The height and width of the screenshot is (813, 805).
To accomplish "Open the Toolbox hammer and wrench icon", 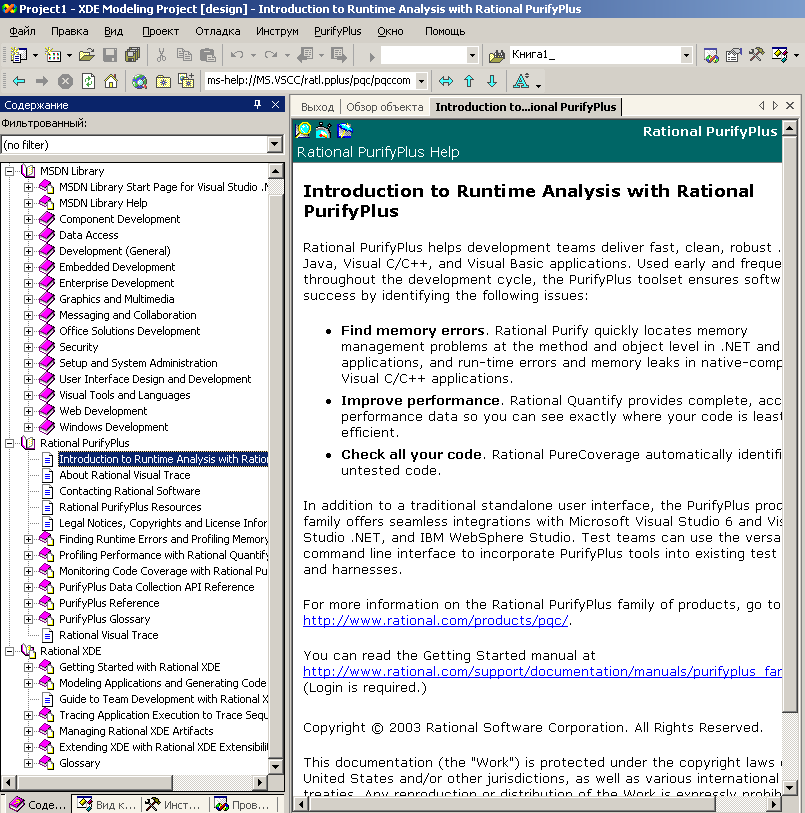I will click(756, 54).
